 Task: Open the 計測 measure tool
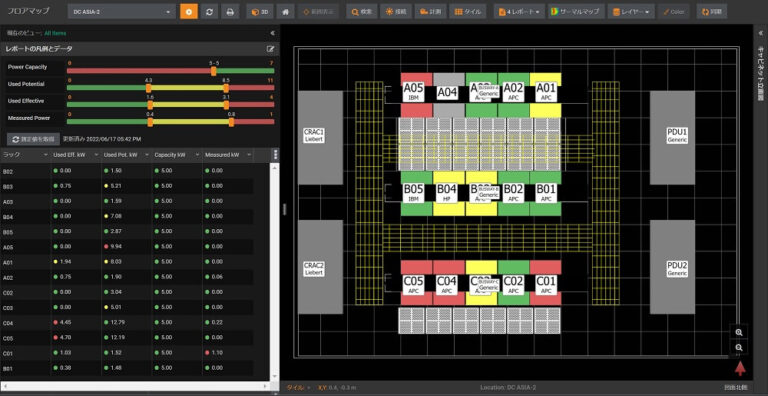[430, 11]
